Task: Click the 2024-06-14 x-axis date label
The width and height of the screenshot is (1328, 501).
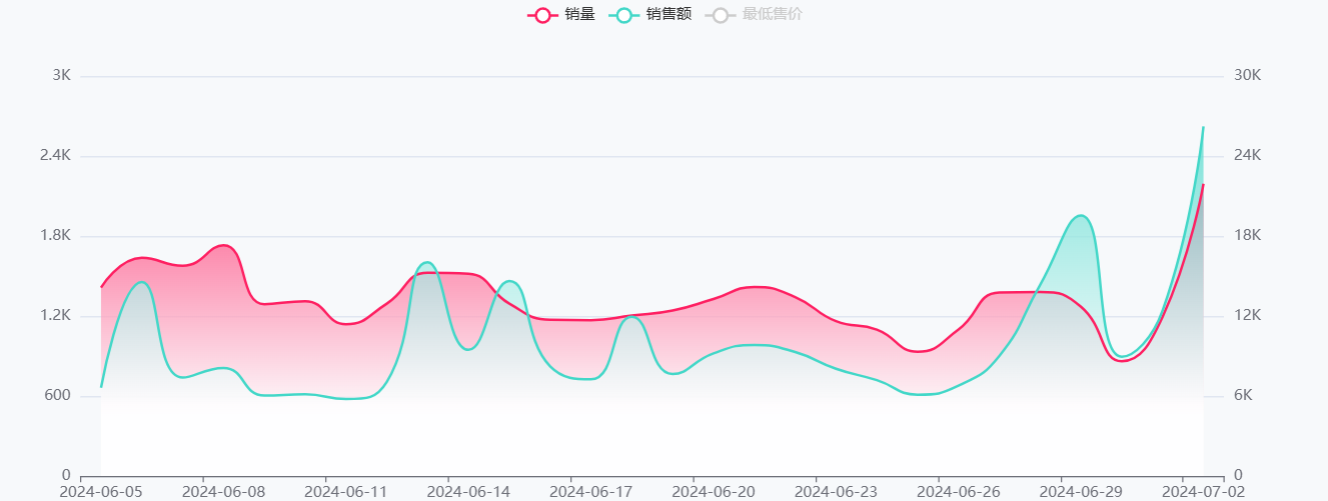Action: [x=469, y=491]
